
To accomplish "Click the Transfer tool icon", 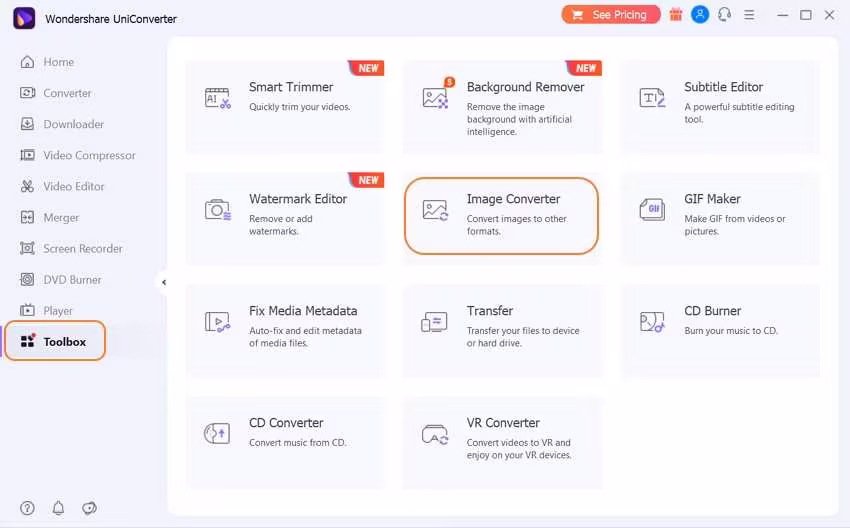I will [434, 322].
